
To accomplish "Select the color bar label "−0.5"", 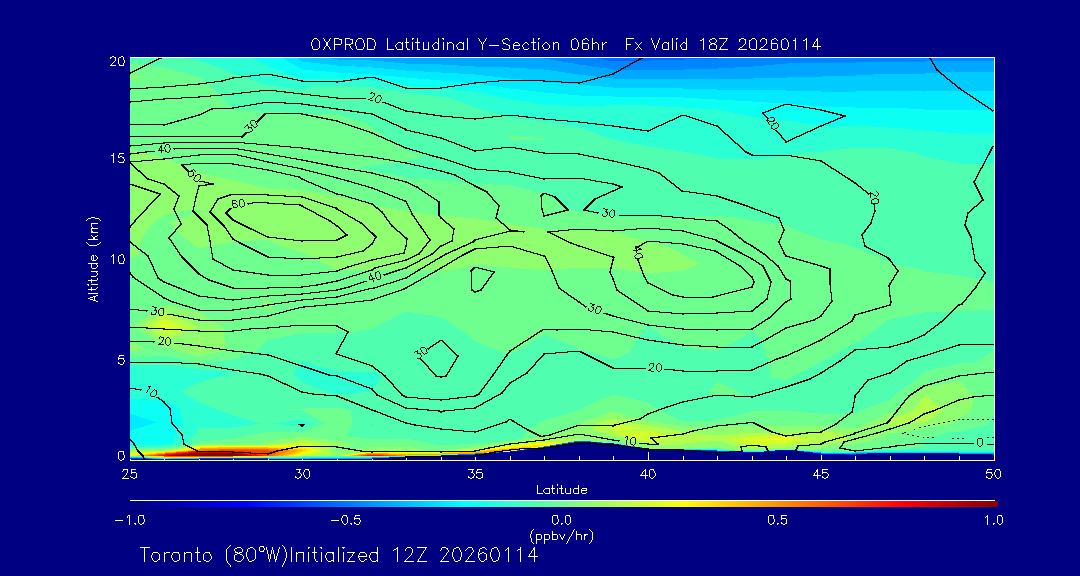I will point(346,520).
